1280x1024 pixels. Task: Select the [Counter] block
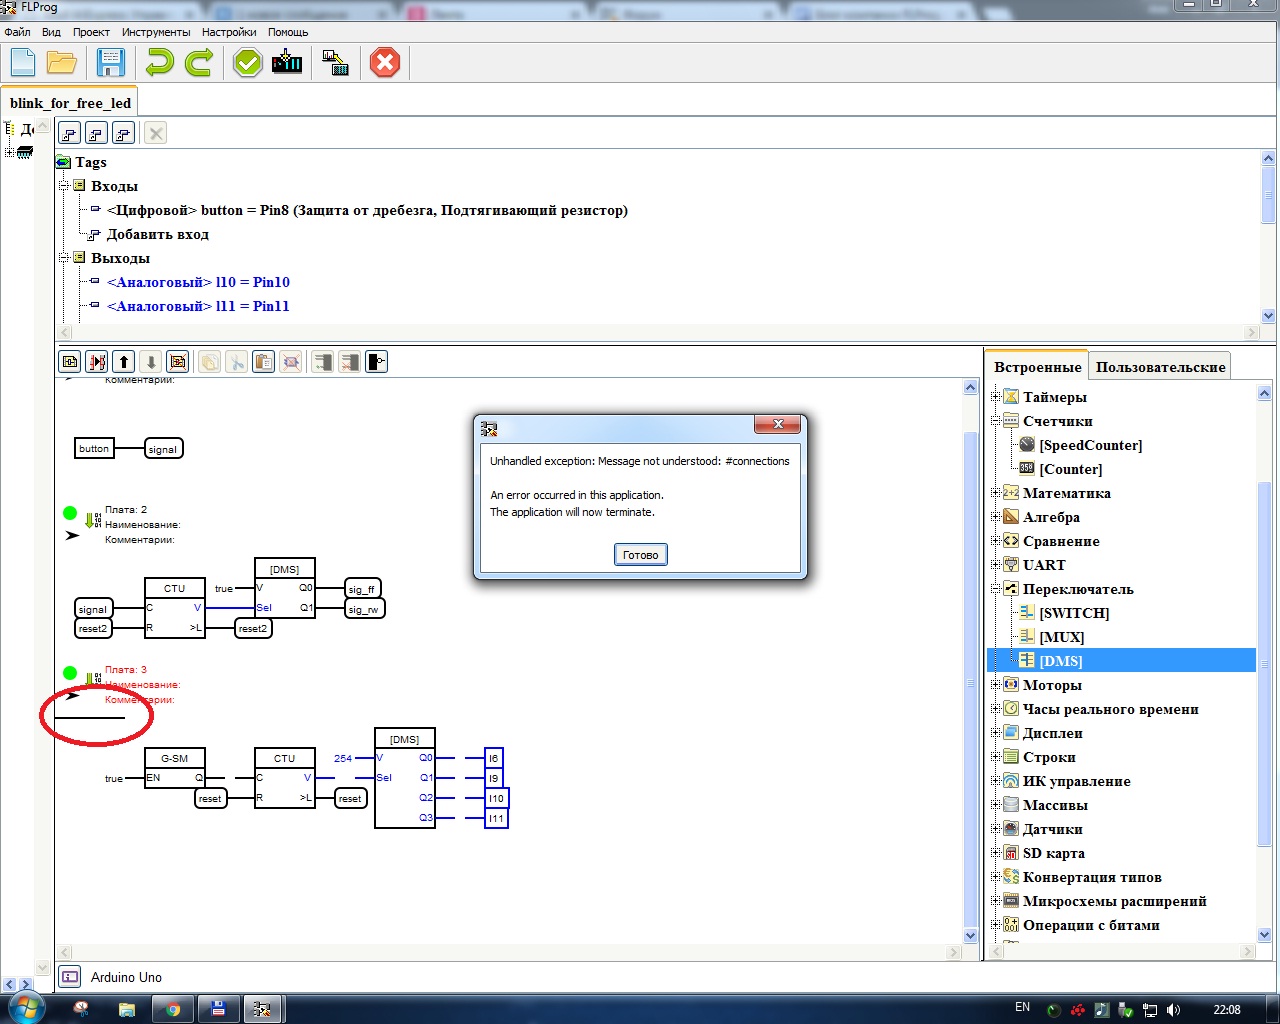(x=1070, y=469)
